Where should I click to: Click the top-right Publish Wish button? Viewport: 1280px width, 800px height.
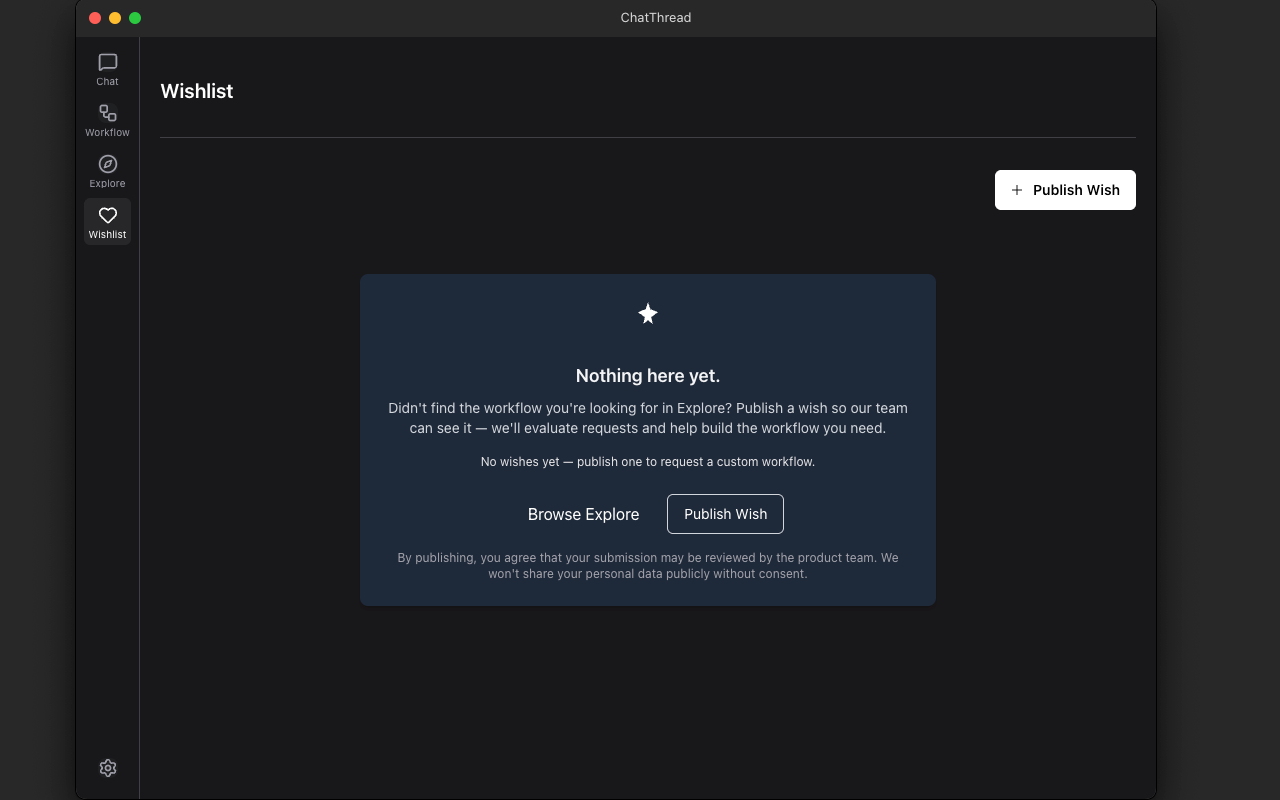point(1065,190)
